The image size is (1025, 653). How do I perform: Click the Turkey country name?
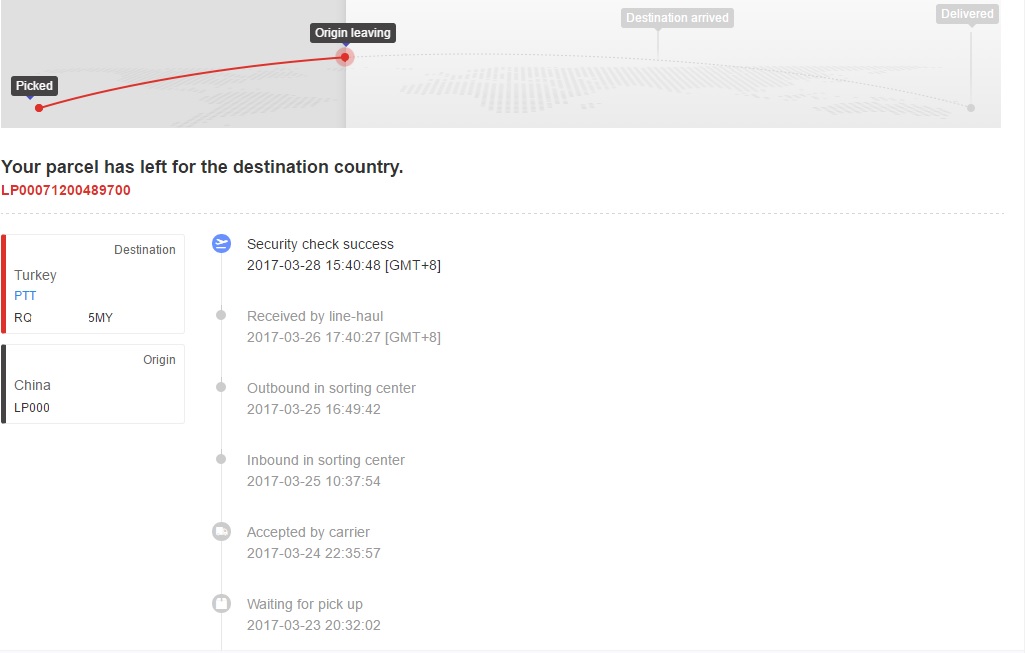35,275
